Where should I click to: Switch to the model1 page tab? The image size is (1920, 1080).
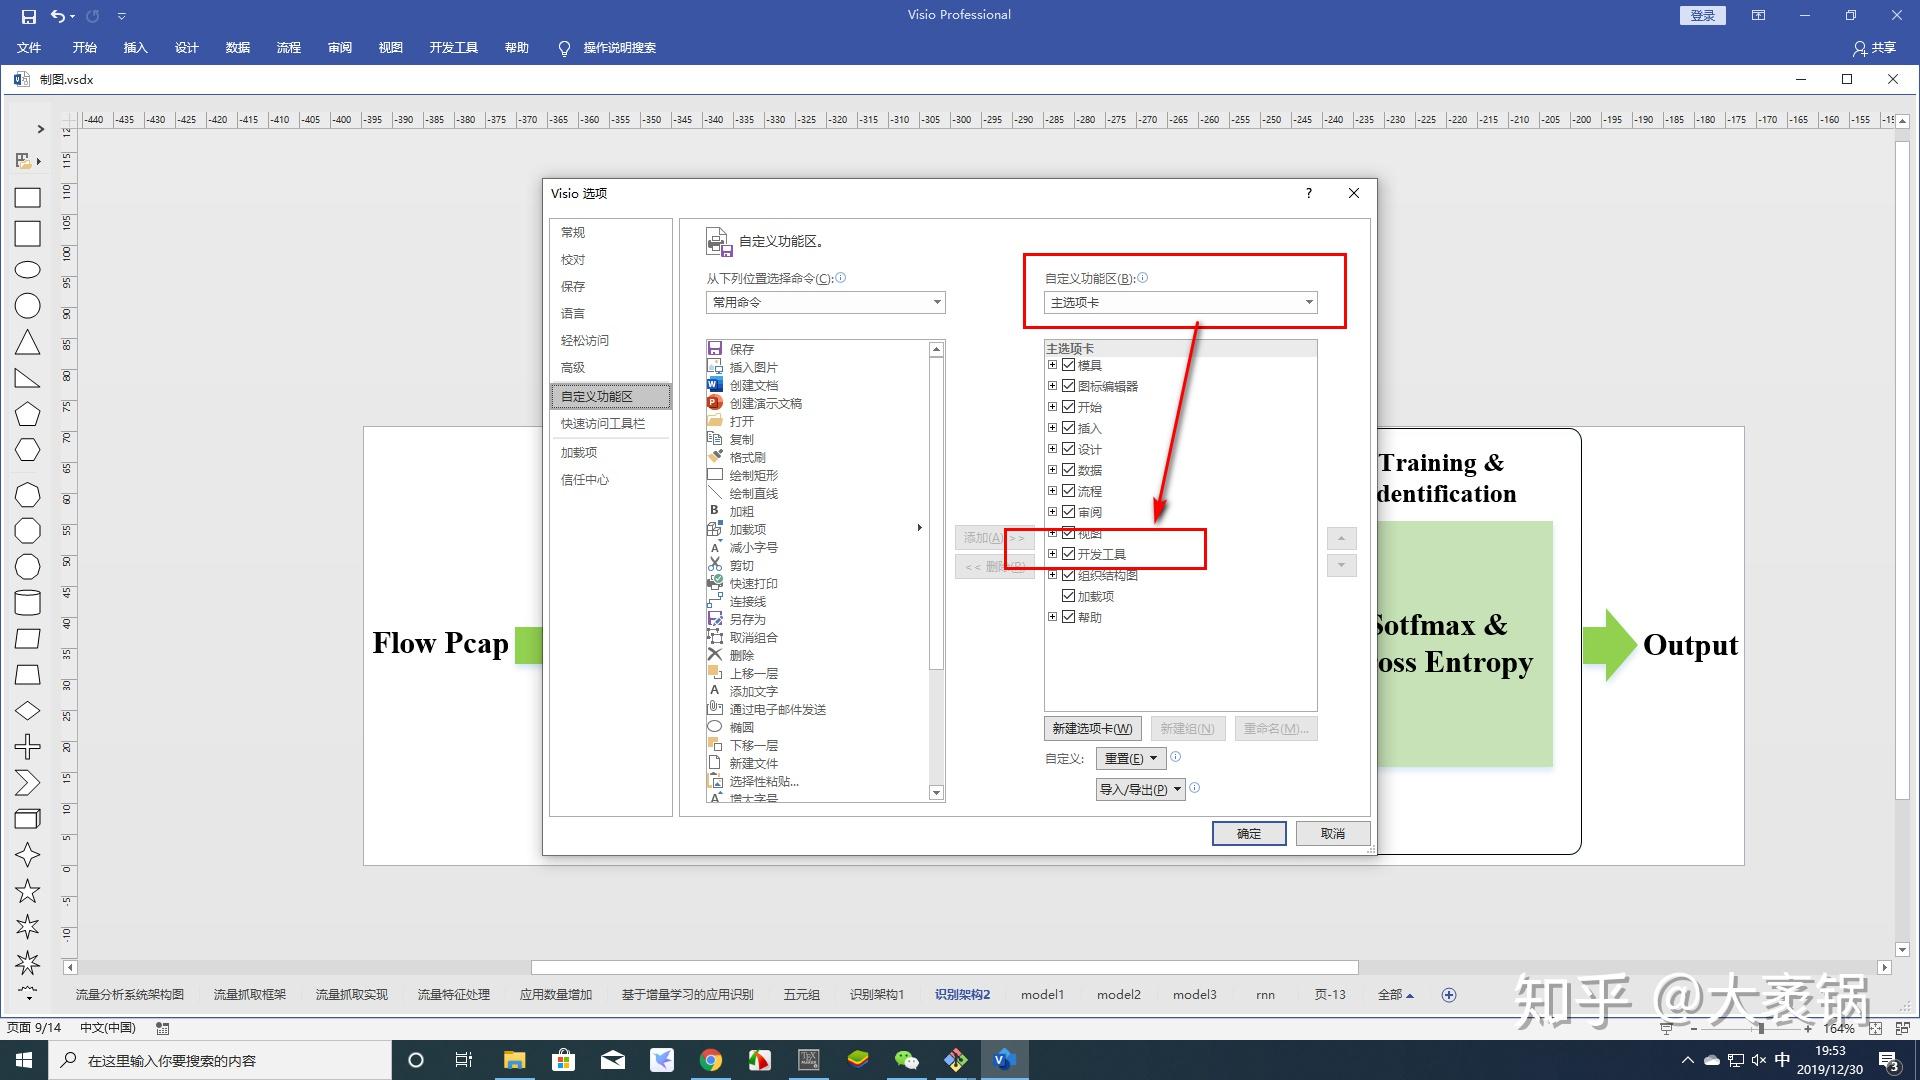tap(1042, 994)
